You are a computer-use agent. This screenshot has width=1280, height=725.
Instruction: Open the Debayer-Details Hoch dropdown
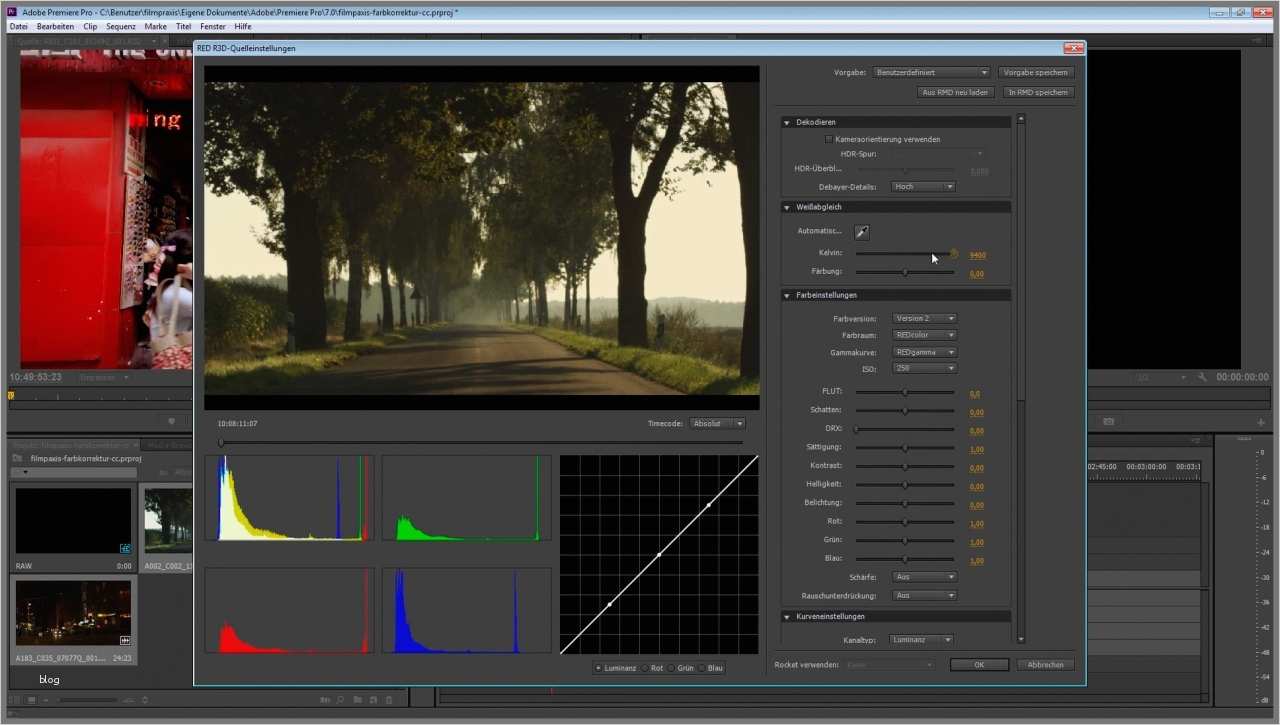pyautogui.click(x=922, y=186)
